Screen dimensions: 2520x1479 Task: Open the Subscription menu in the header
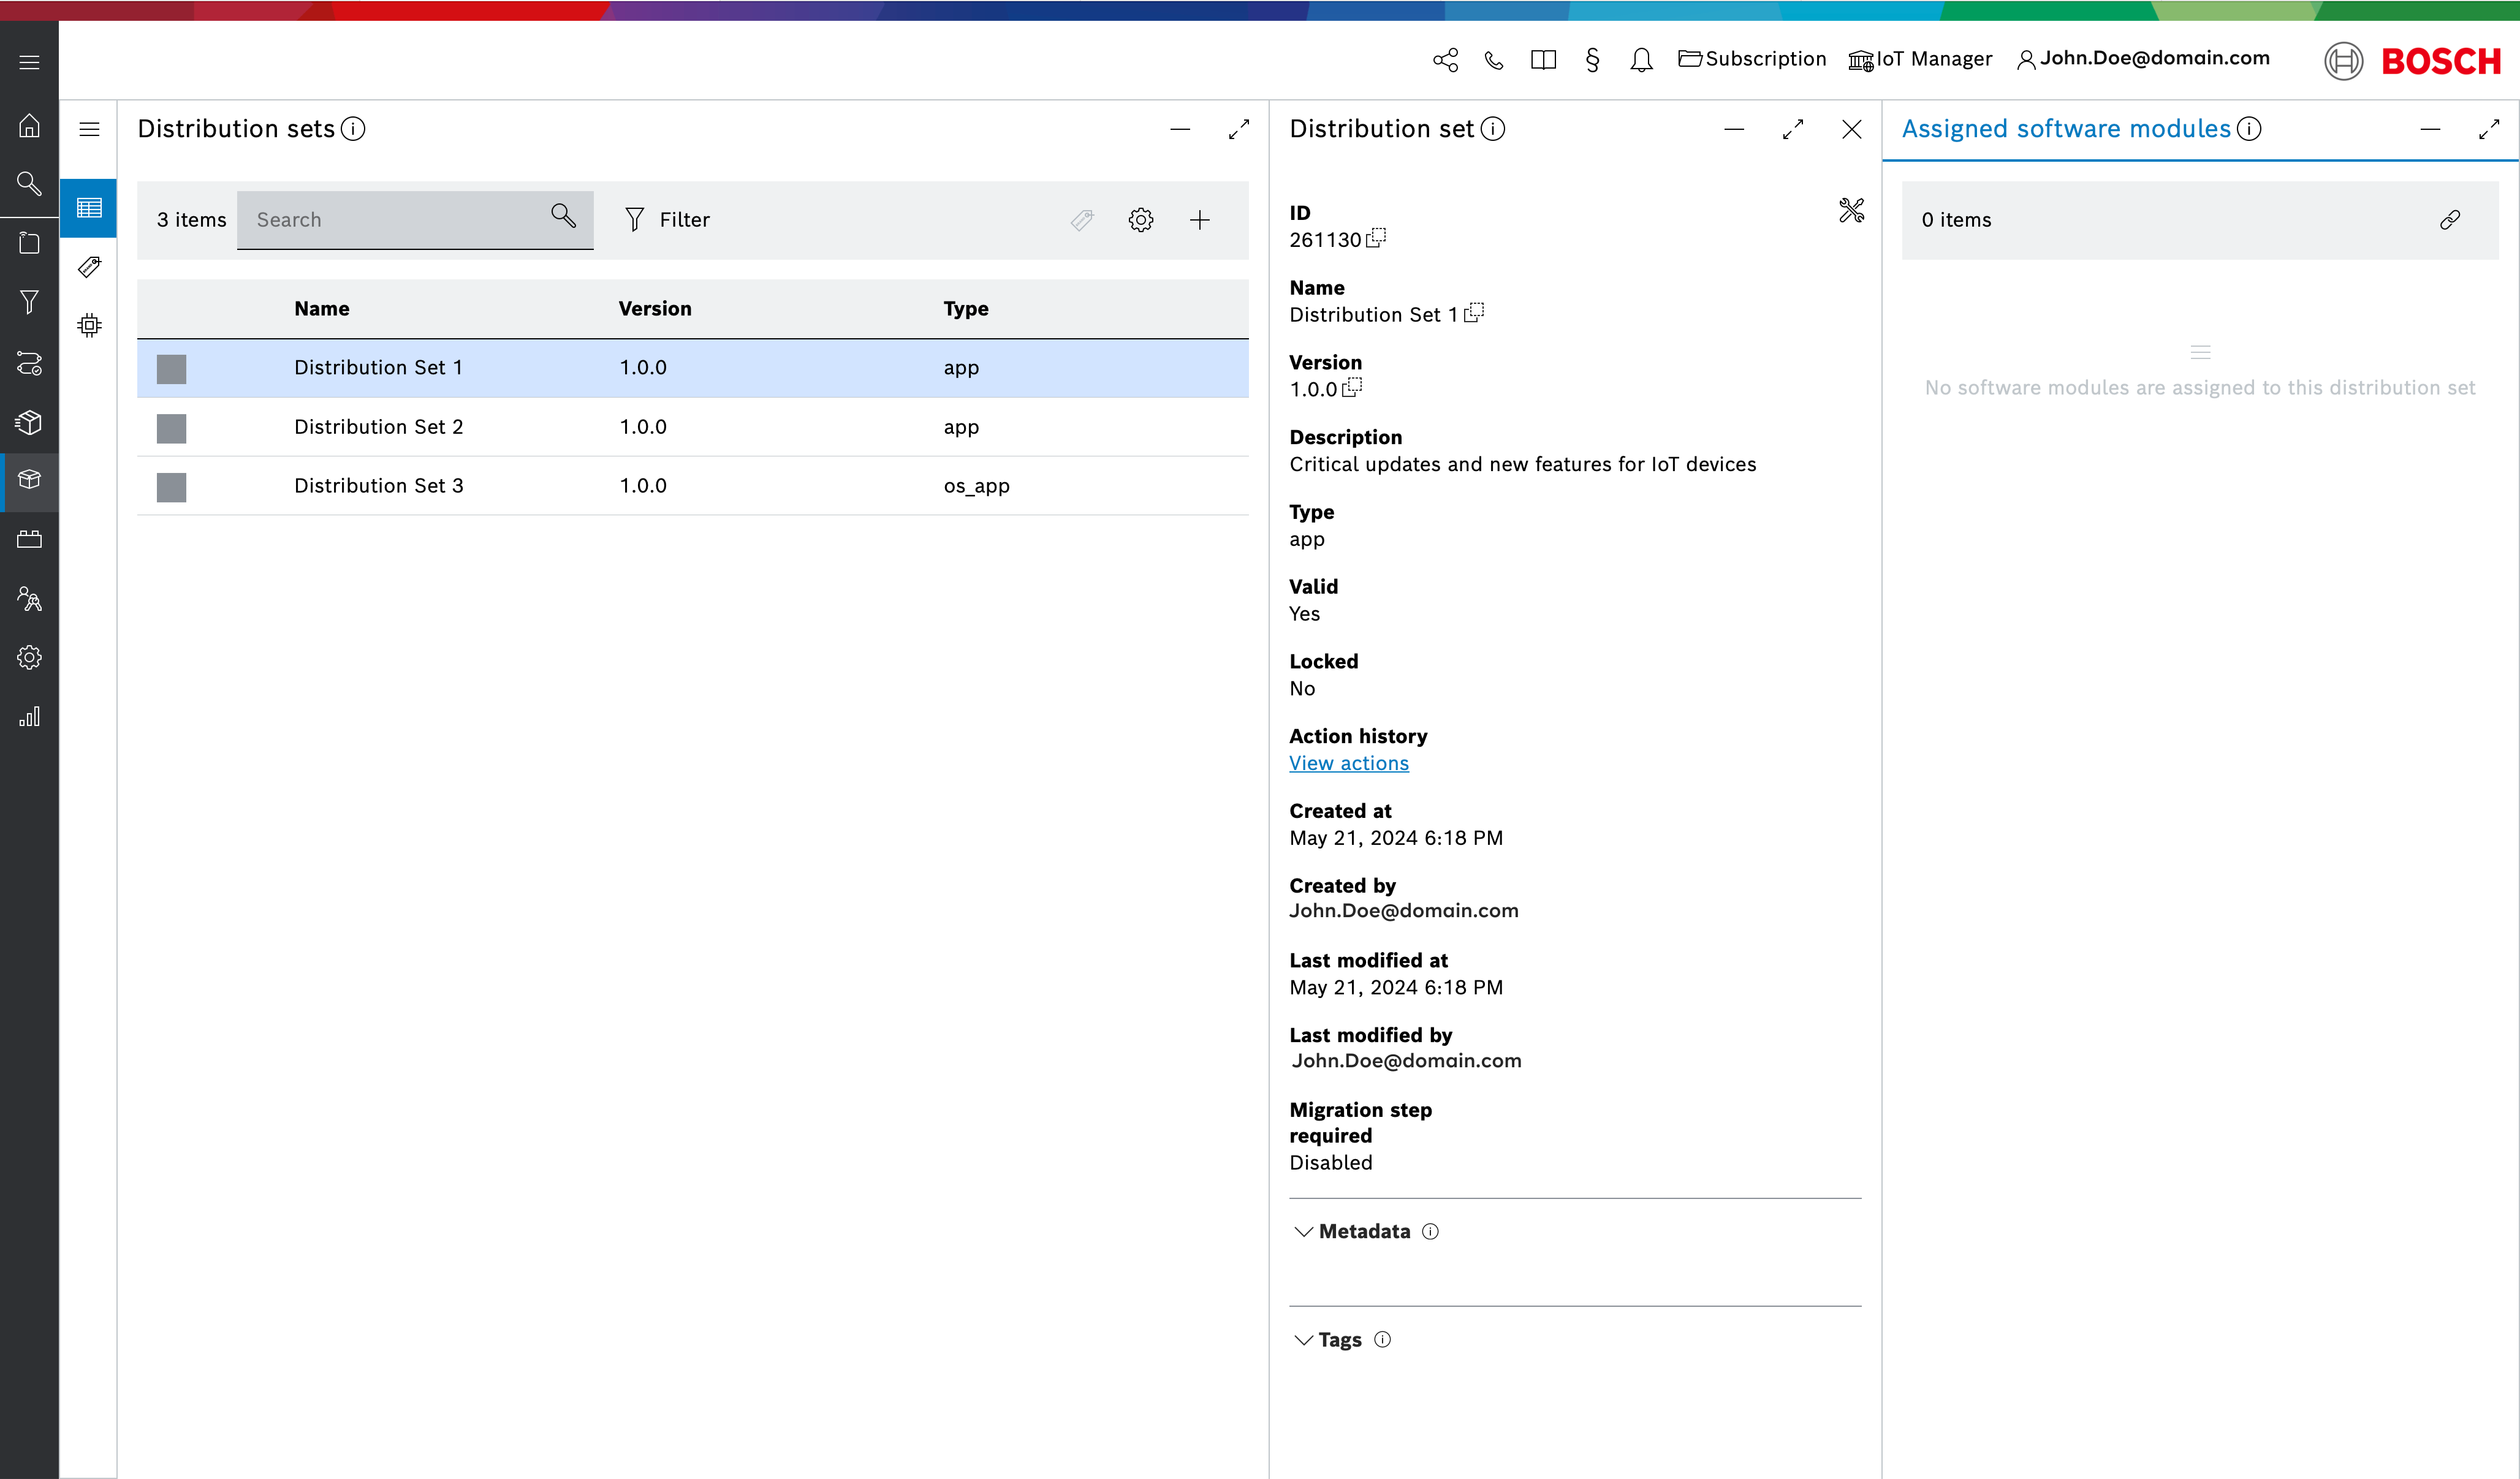tap(1752, 59)
